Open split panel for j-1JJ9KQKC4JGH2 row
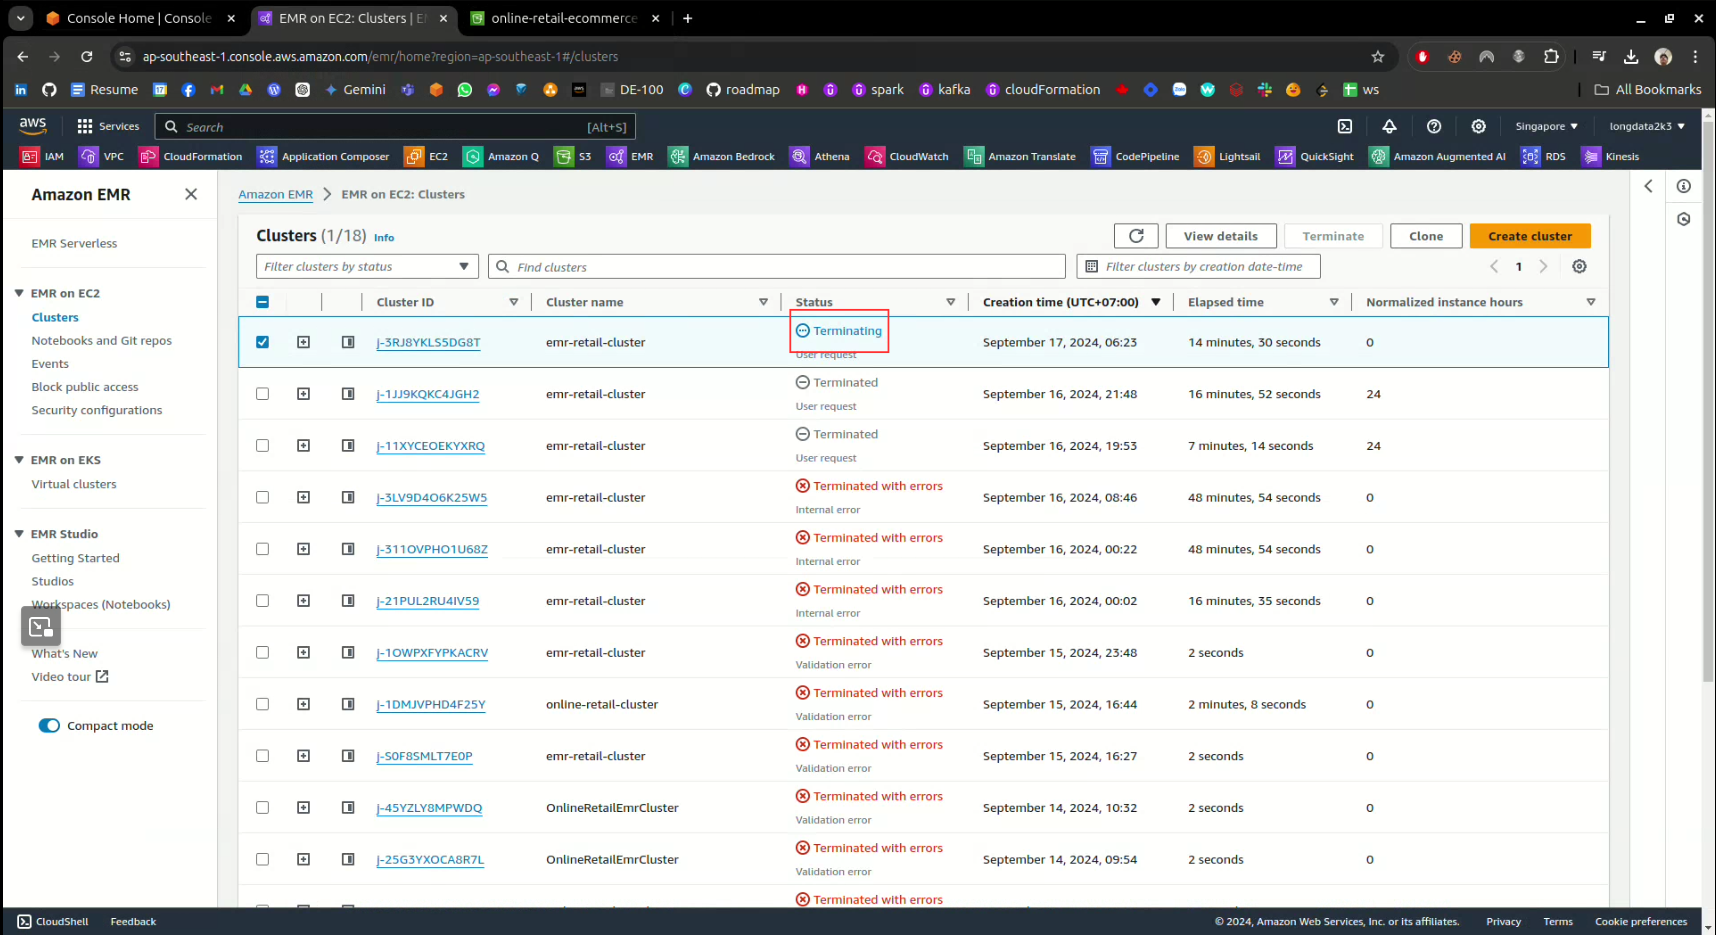1716x935 pixels. click(348, 394)
